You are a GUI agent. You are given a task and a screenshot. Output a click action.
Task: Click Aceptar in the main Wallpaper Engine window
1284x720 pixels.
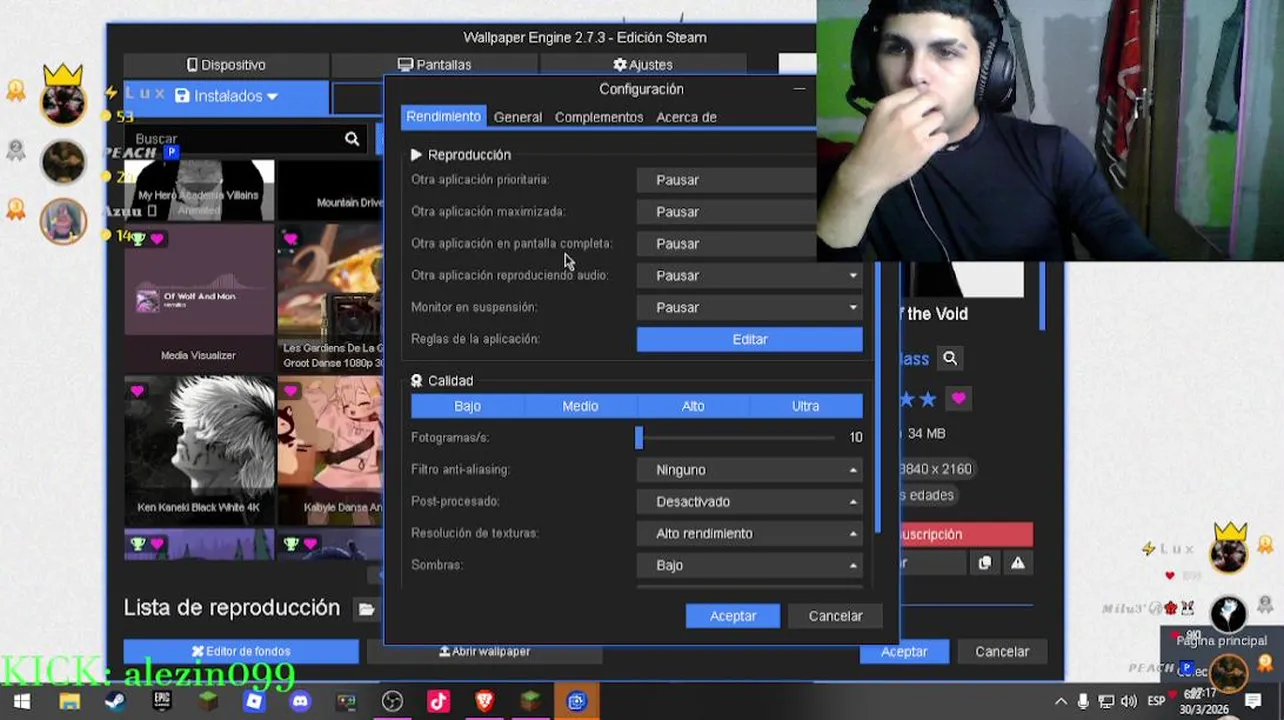coord(904,652)
